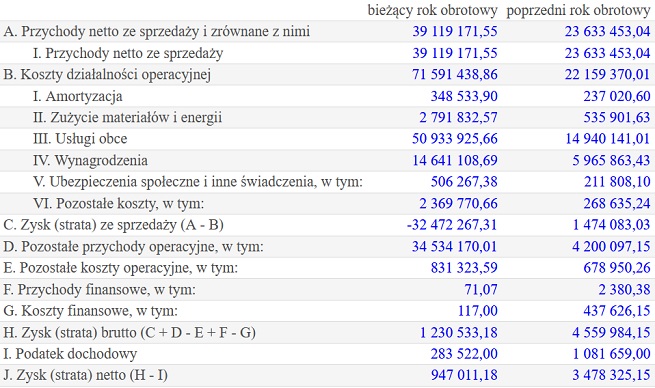The height and width of the screenshot is (388, 655).
Task: Click the 'I. Podatek dochodowy' row label
Action: click(70, 354)
